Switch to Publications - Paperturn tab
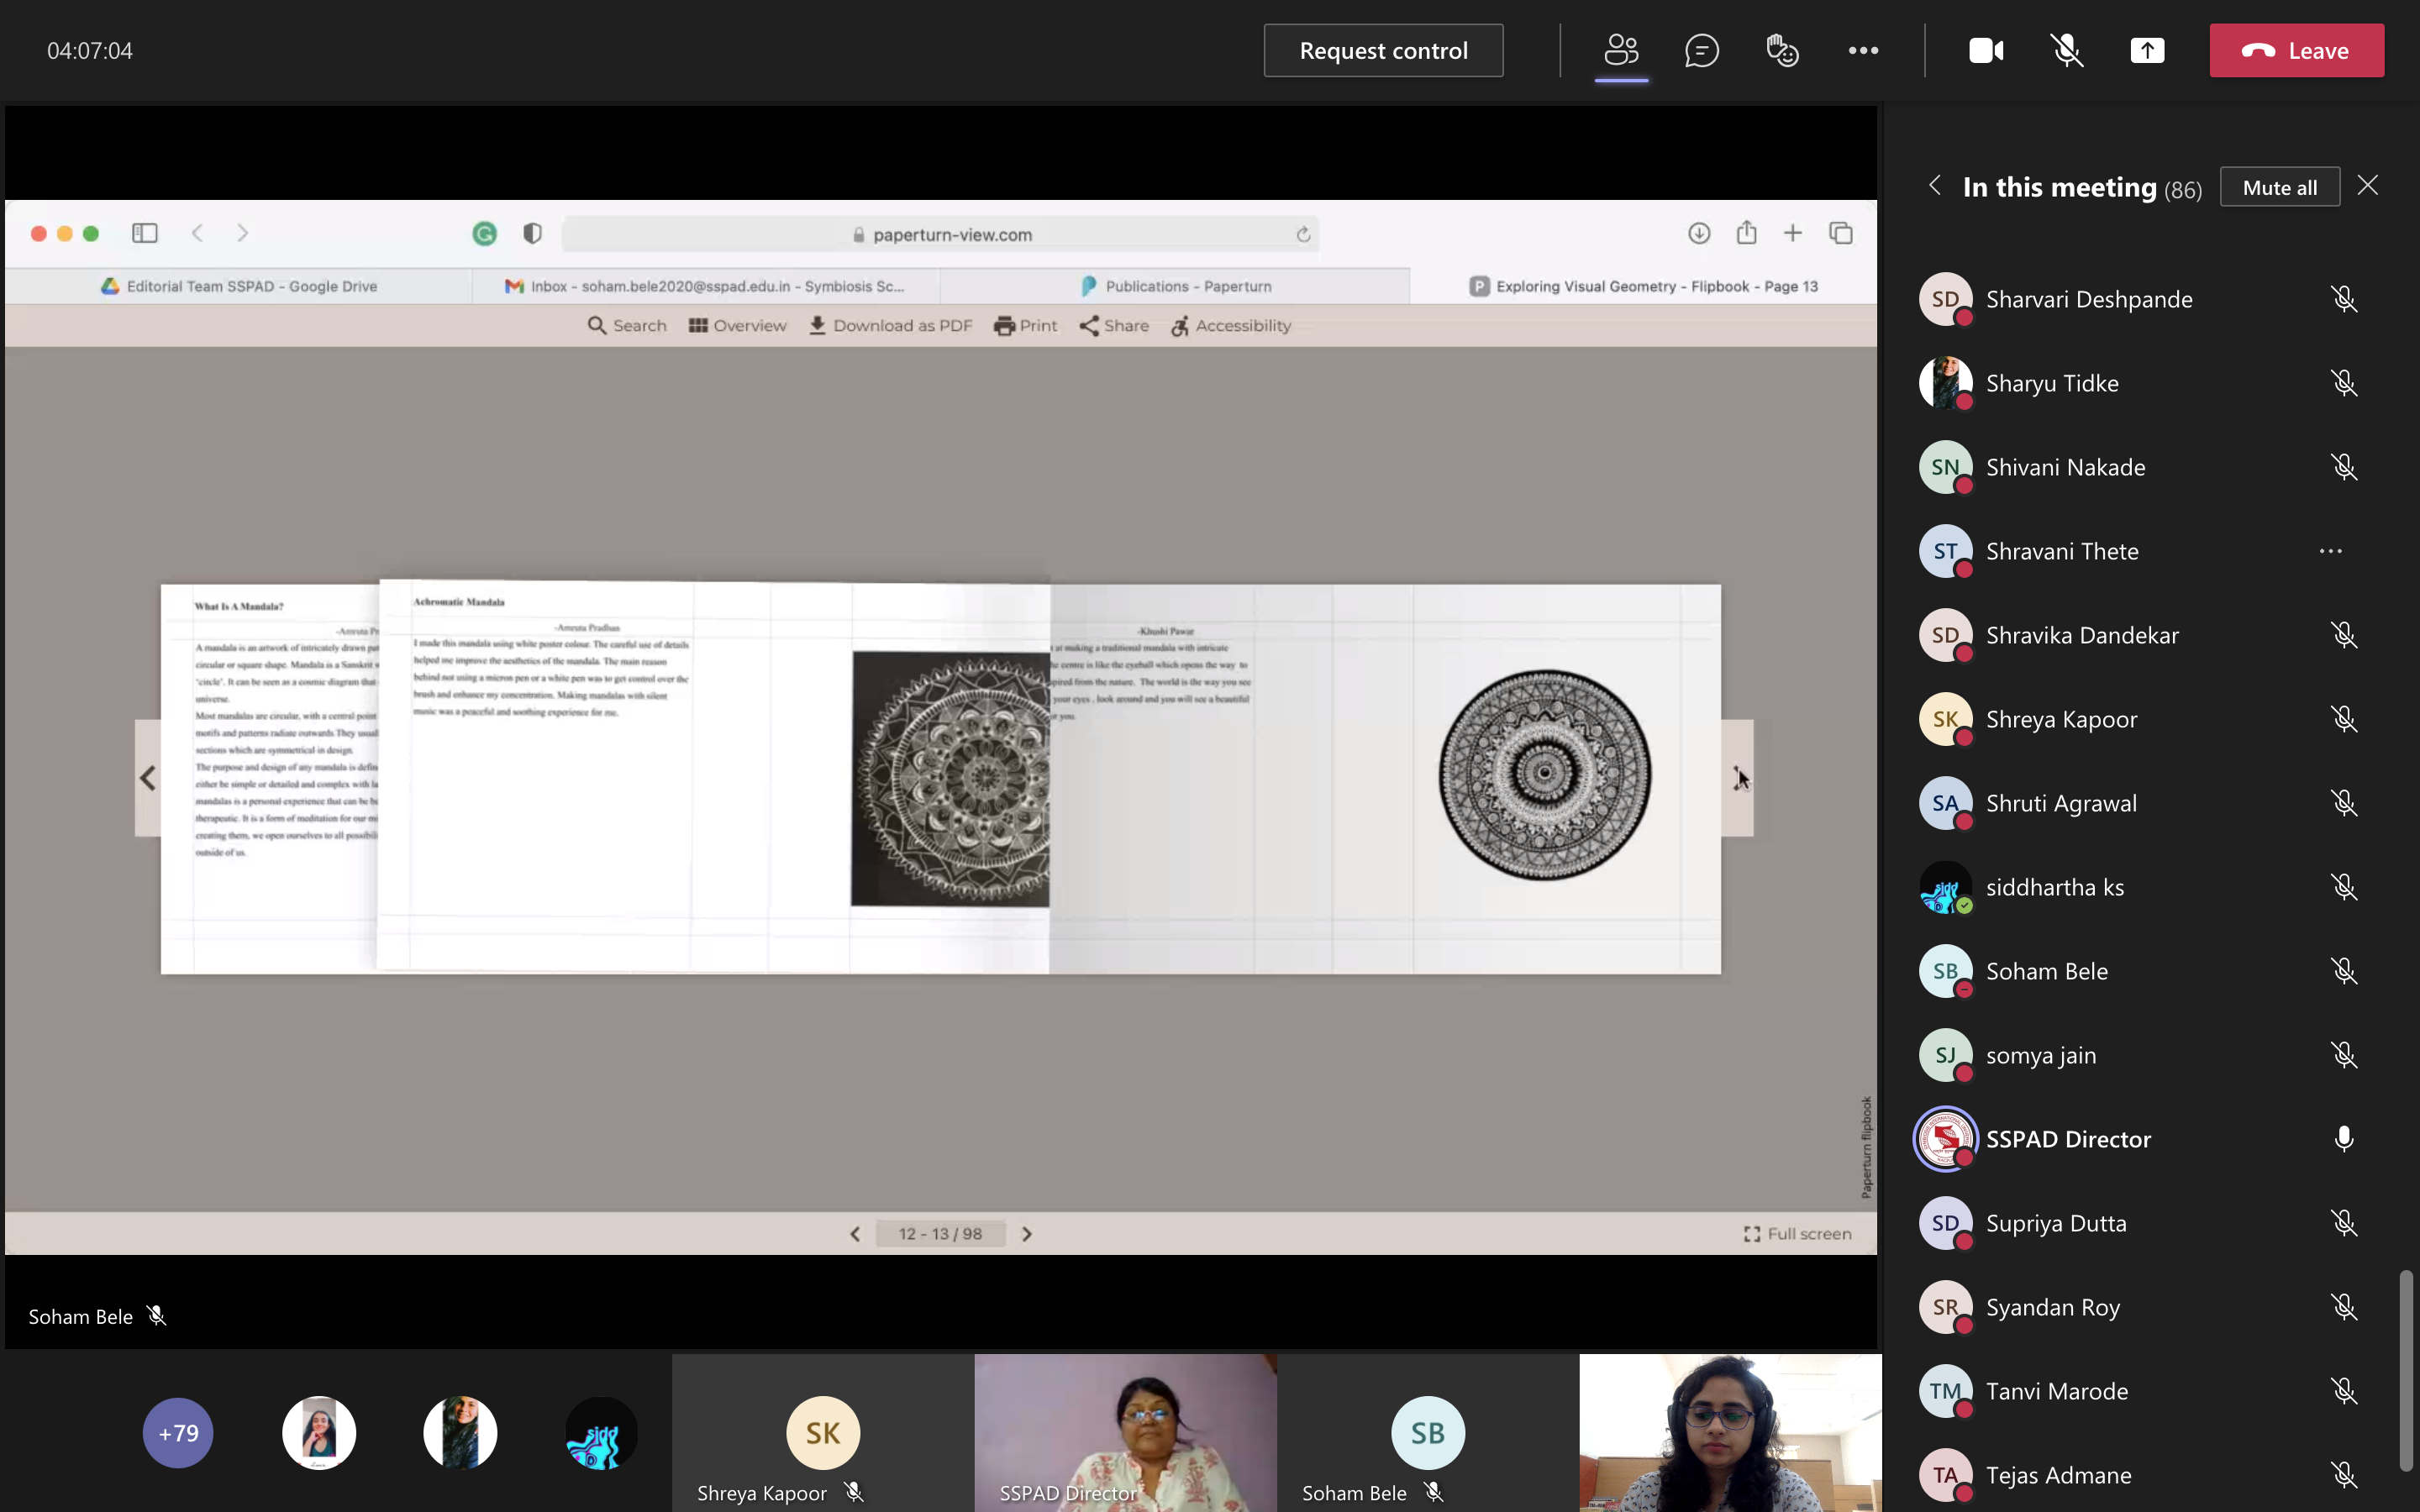Image resolution: width=2420 pixels, height=1512 pixels. click(1175, 286)
